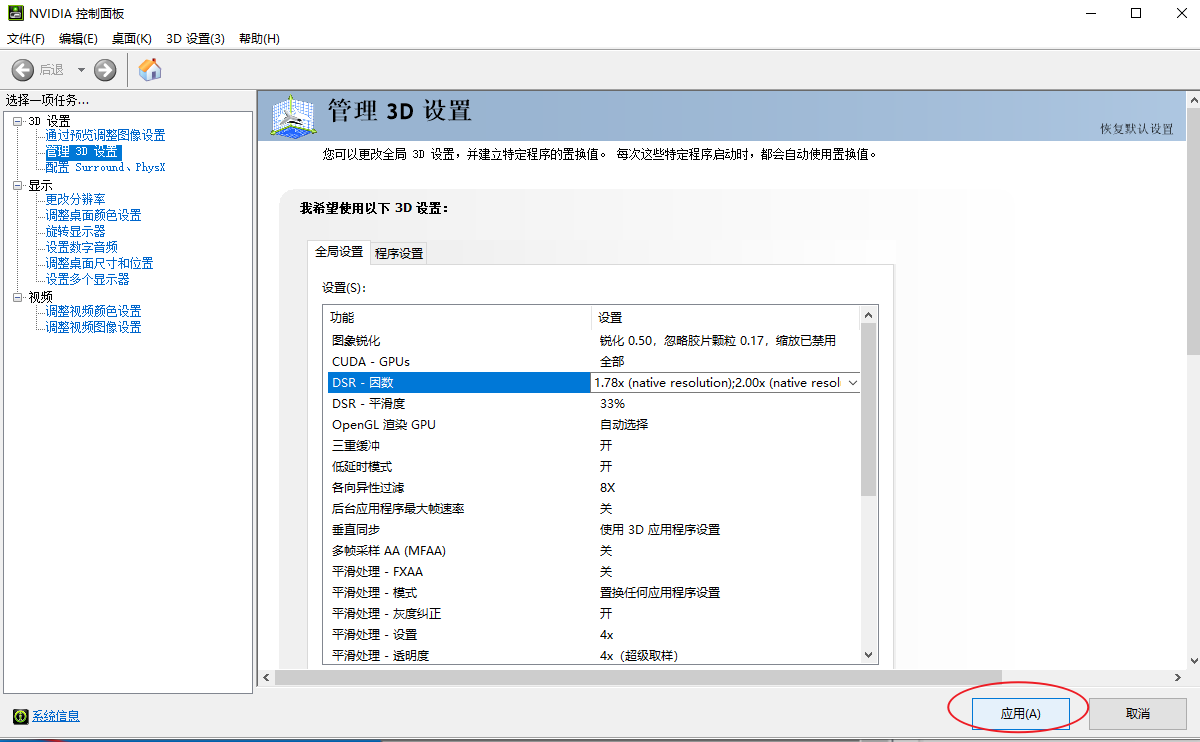This screenshot has height=742, width=1200.
Task: Click the forward navigation arrow icon
Action: click(x=103, y=70)
